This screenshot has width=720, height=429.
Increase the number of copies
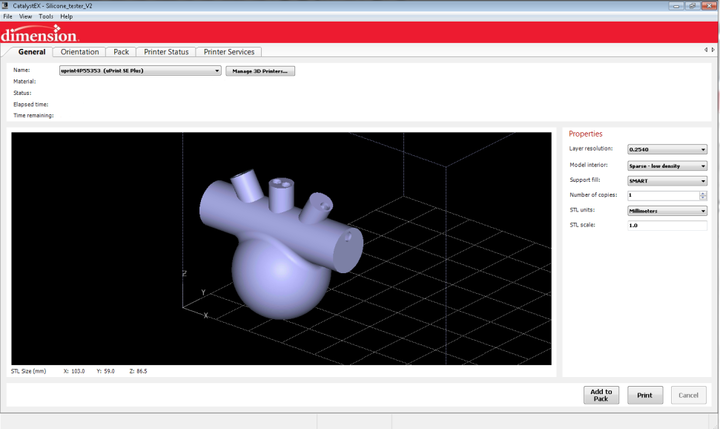(703, 193)
